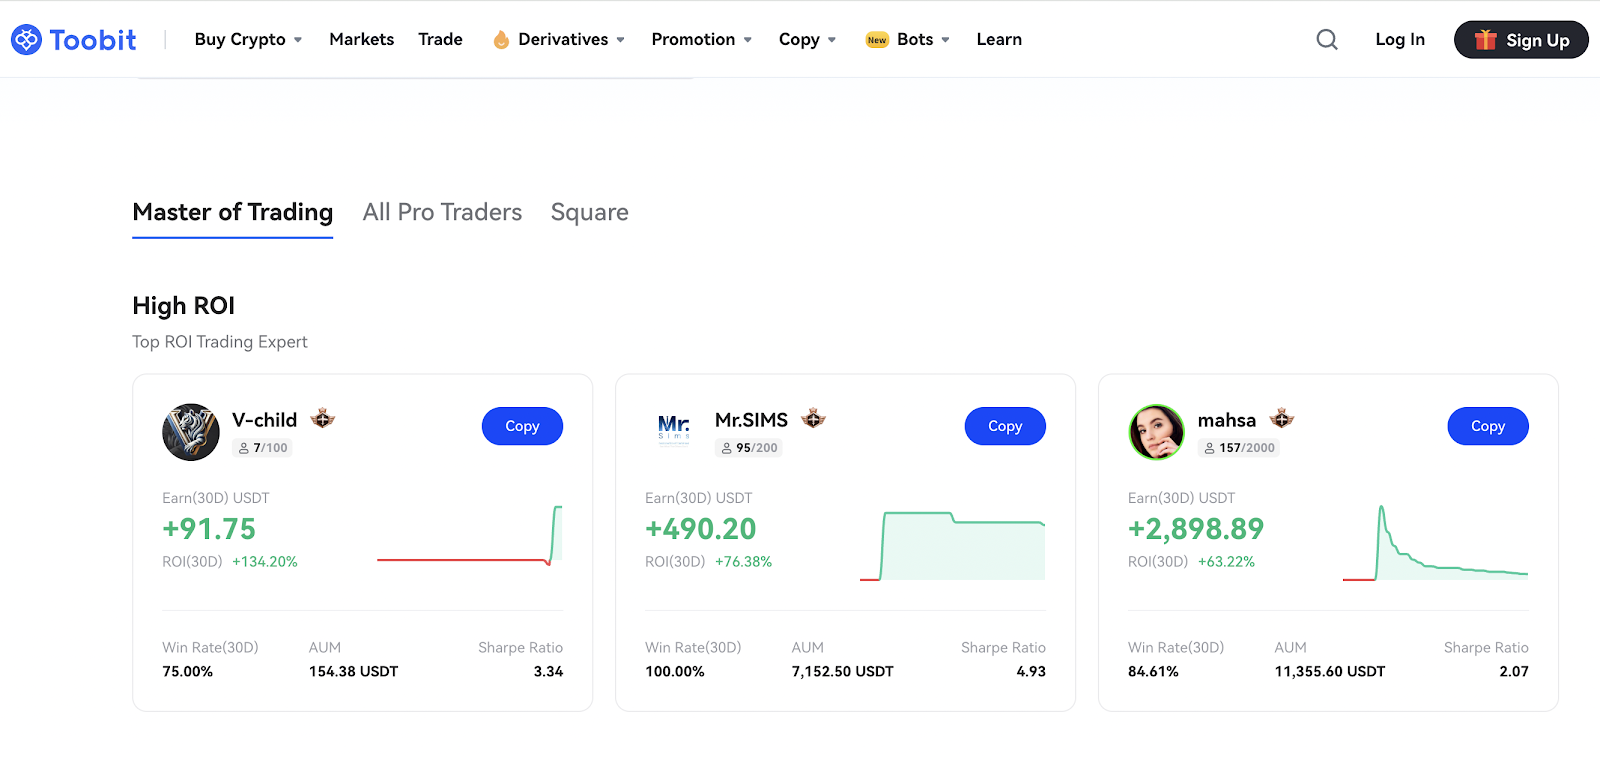Click the 11,355.60 USDT AUM value
The image size is (1600, 760).
(x=1329, y=672)
